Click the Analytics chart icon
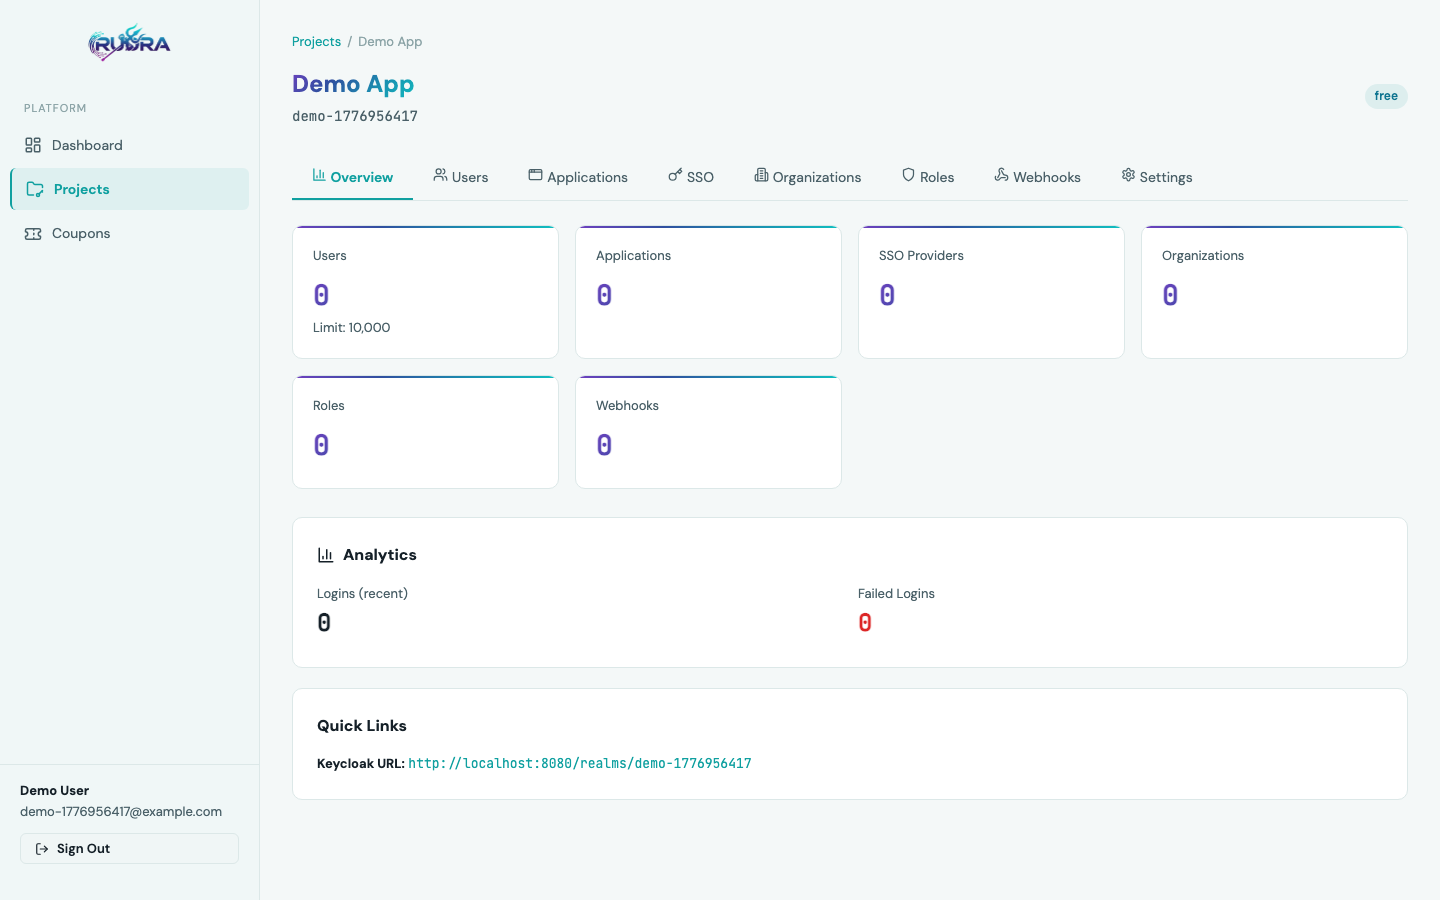The height and width of the screenshot is (900, 1440). [x=325, y=555]
